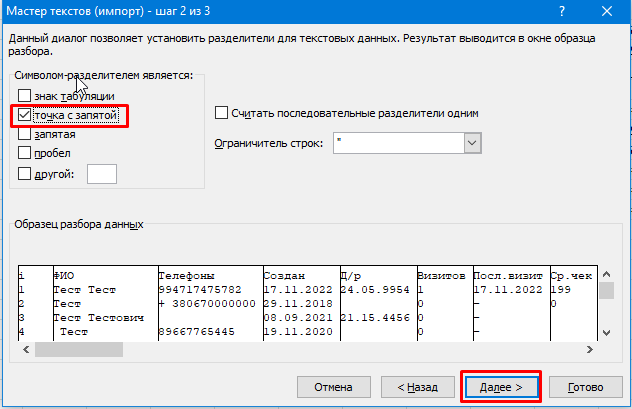Viewport: 632px width, 409px height.
Task: Close the text import wizard dialog
Action: [x=607, y=11]
